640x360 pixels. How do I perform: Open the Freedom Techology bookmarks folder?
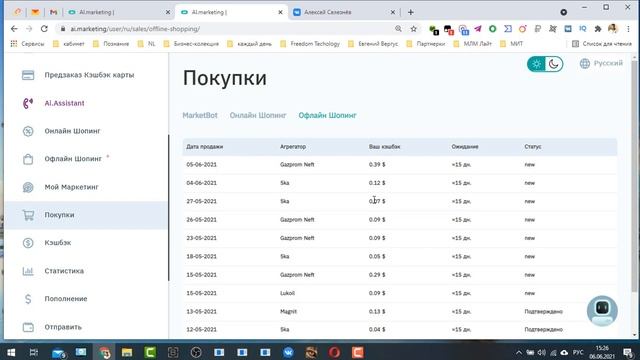click(310, 44)
